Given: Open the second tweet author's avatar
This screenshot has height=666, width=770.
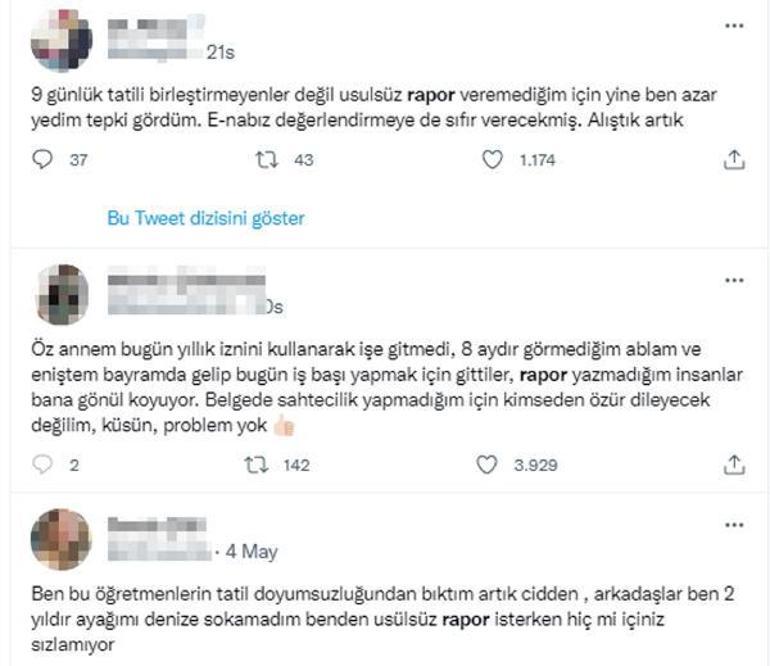Looking at the screenshot, I should 62,294.
